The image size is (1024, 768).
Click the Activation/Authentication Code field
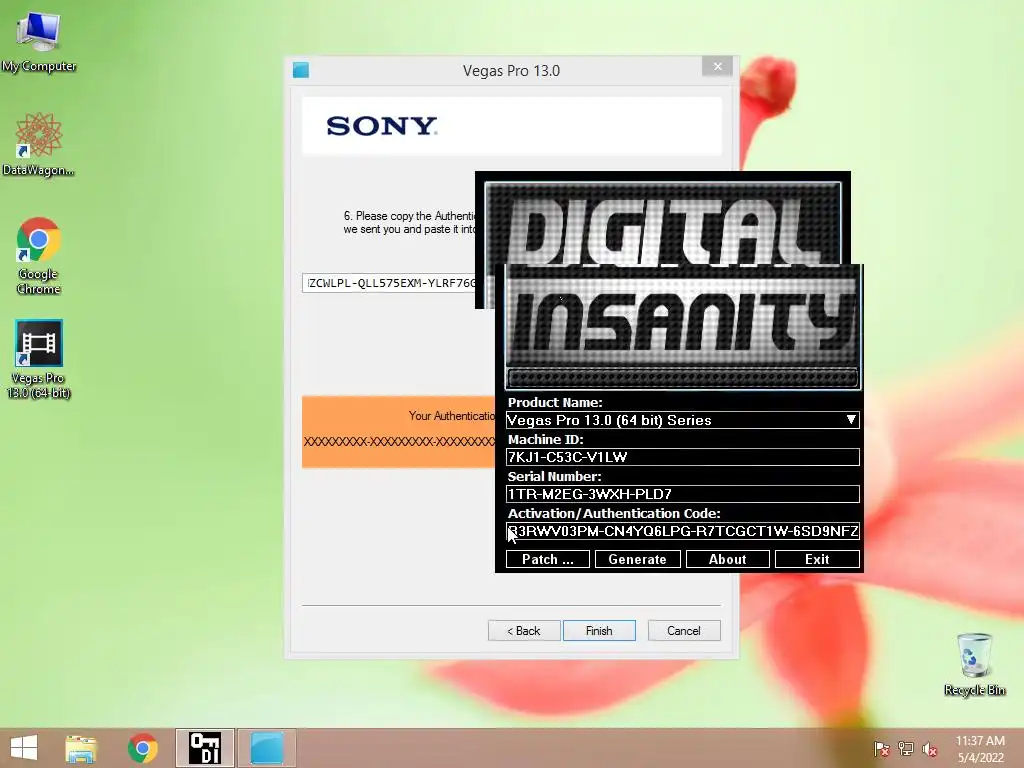point(682,531)
